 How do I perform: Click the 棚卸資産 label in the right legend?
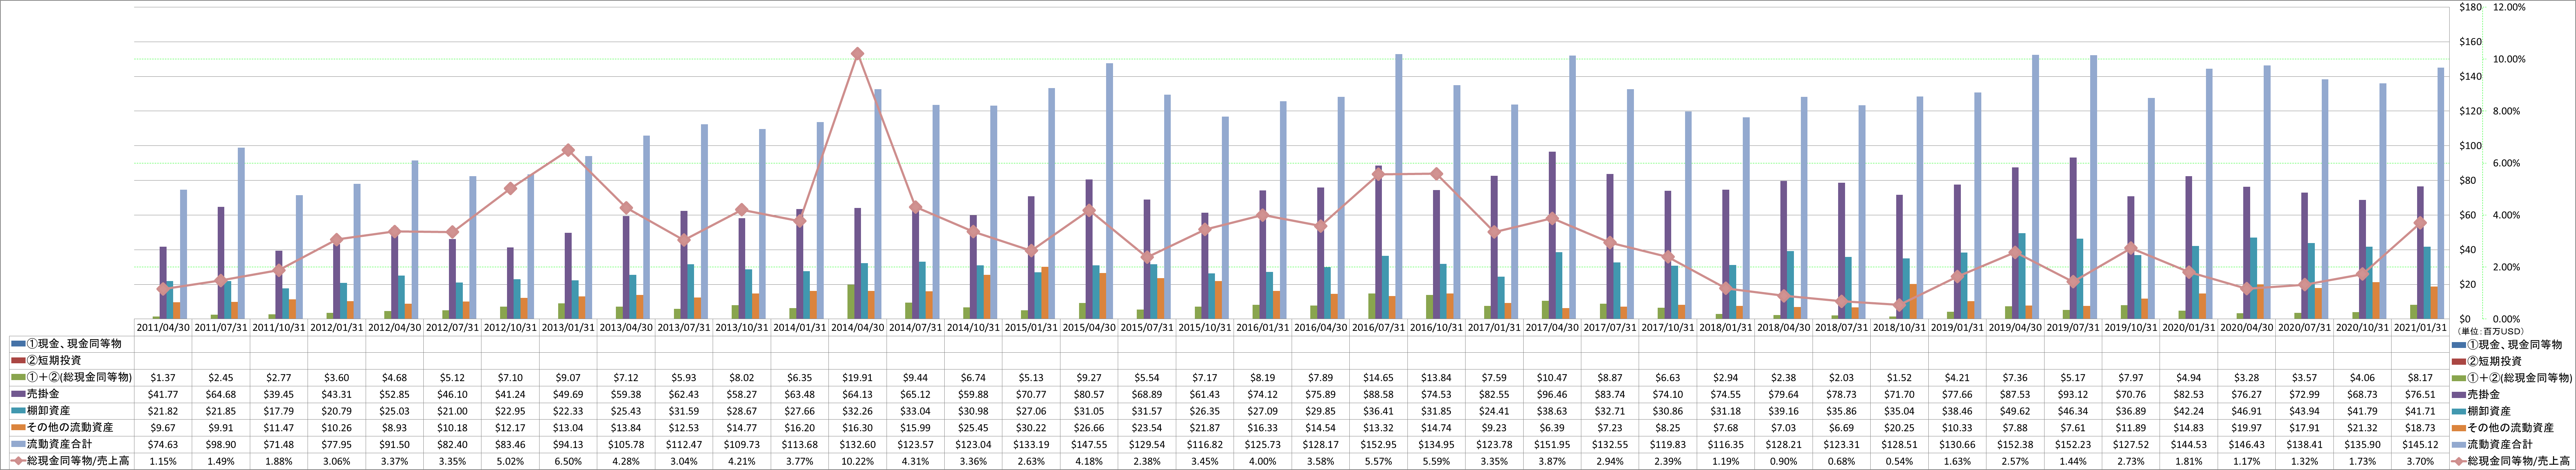pos(2489,411)
